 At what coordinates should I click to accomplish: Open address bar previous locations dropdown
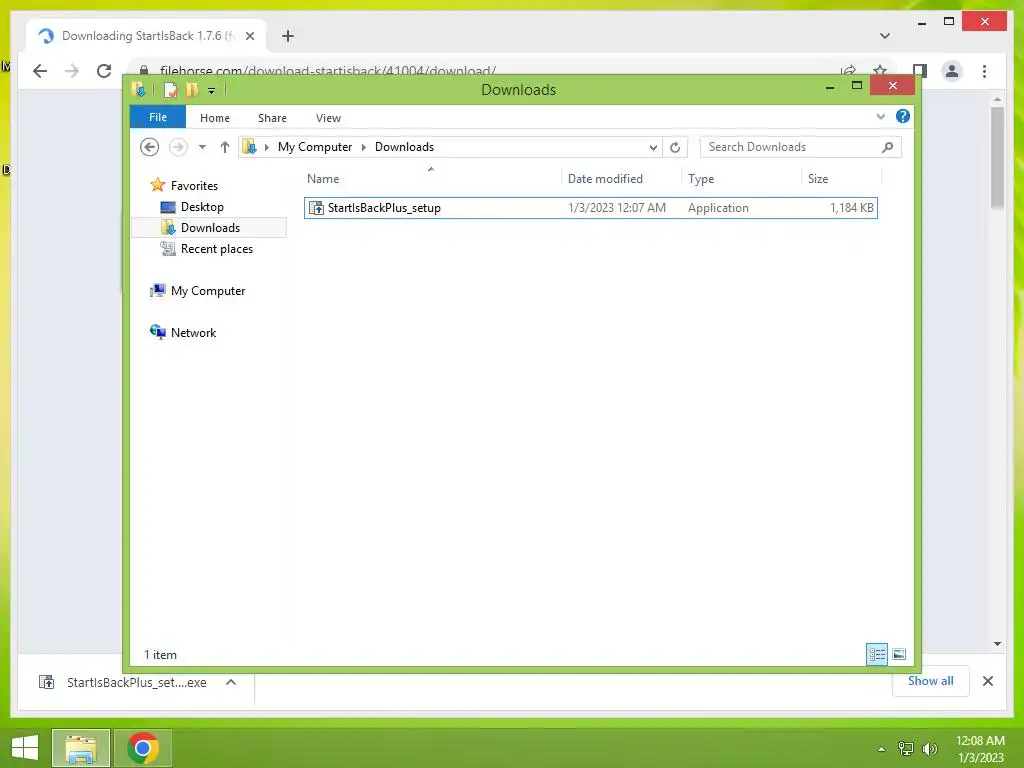coord(652,148)
